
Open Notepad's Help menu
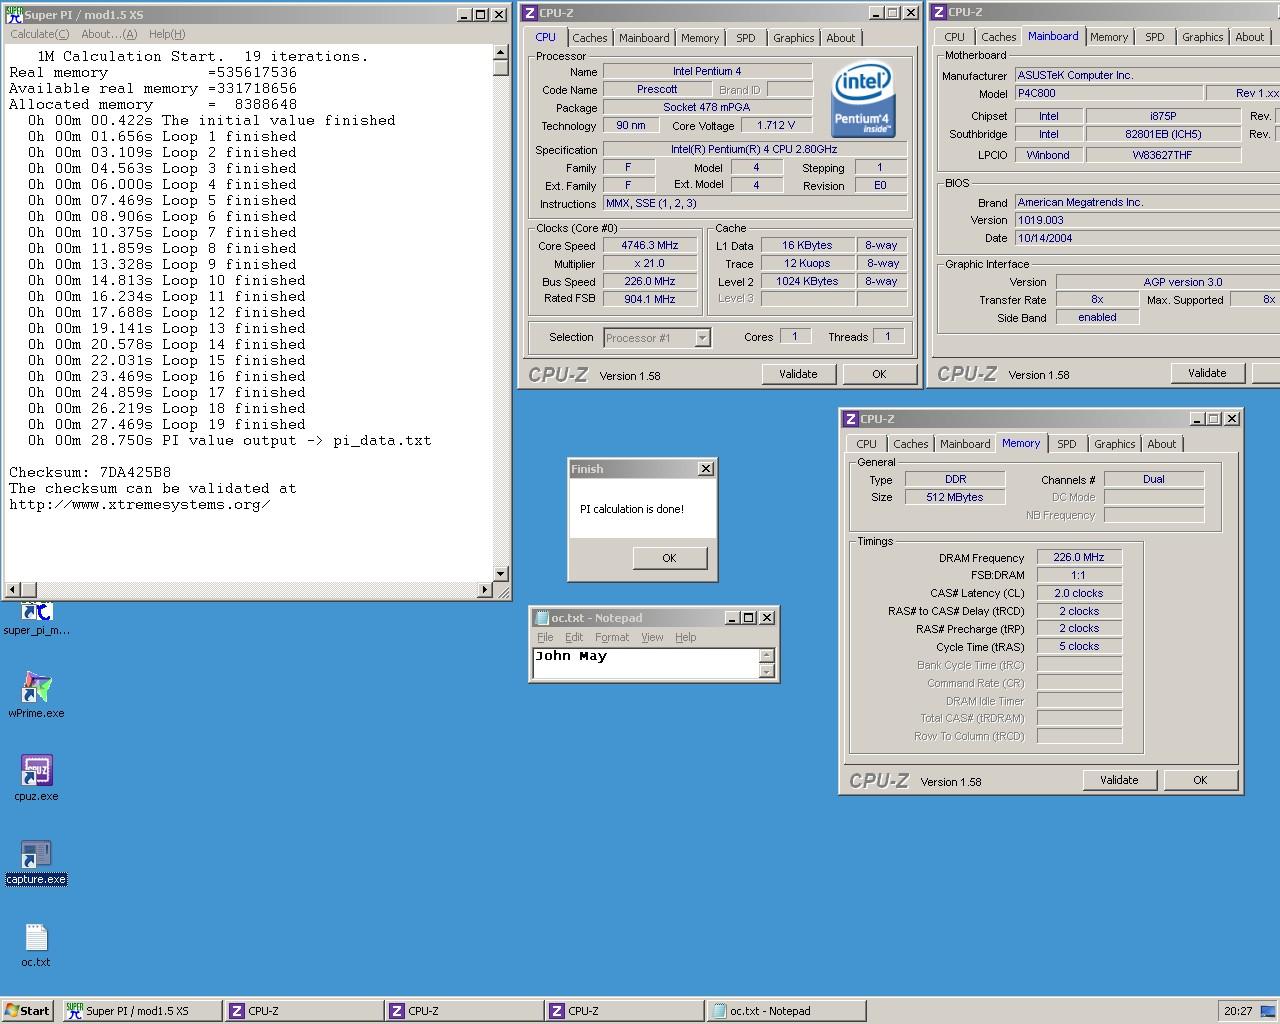(685, 637)
